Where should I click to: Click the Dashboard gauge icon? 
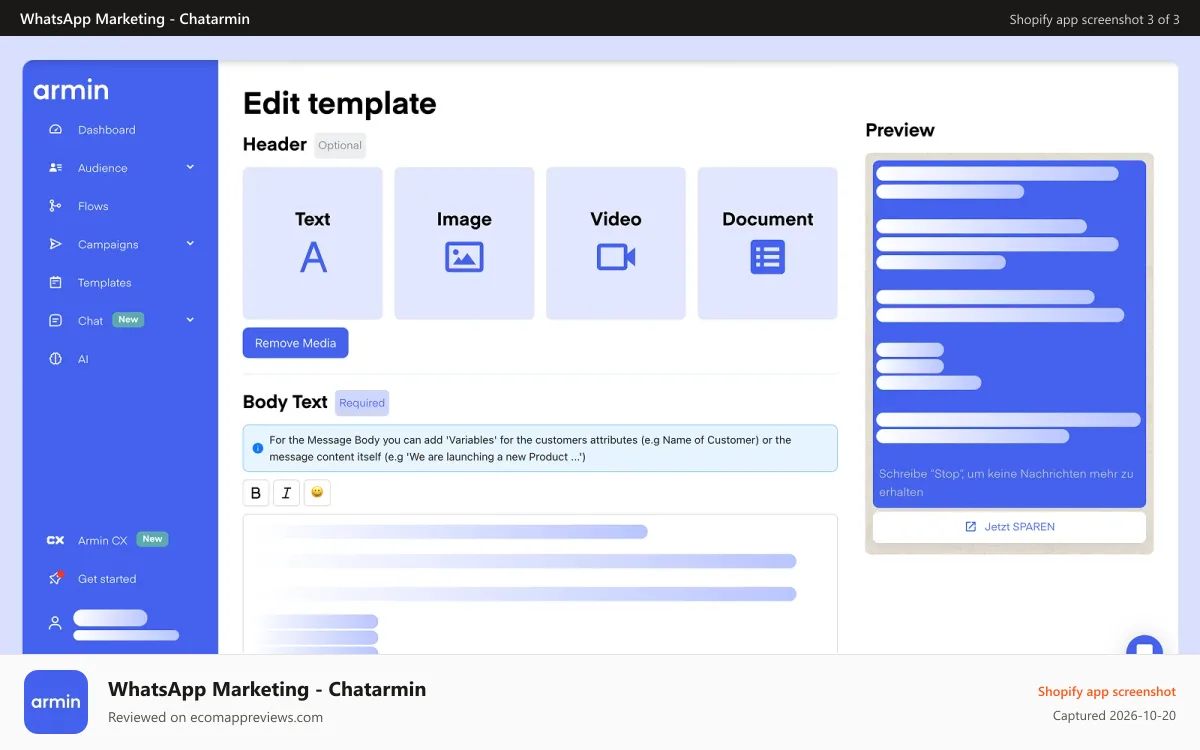56,130
